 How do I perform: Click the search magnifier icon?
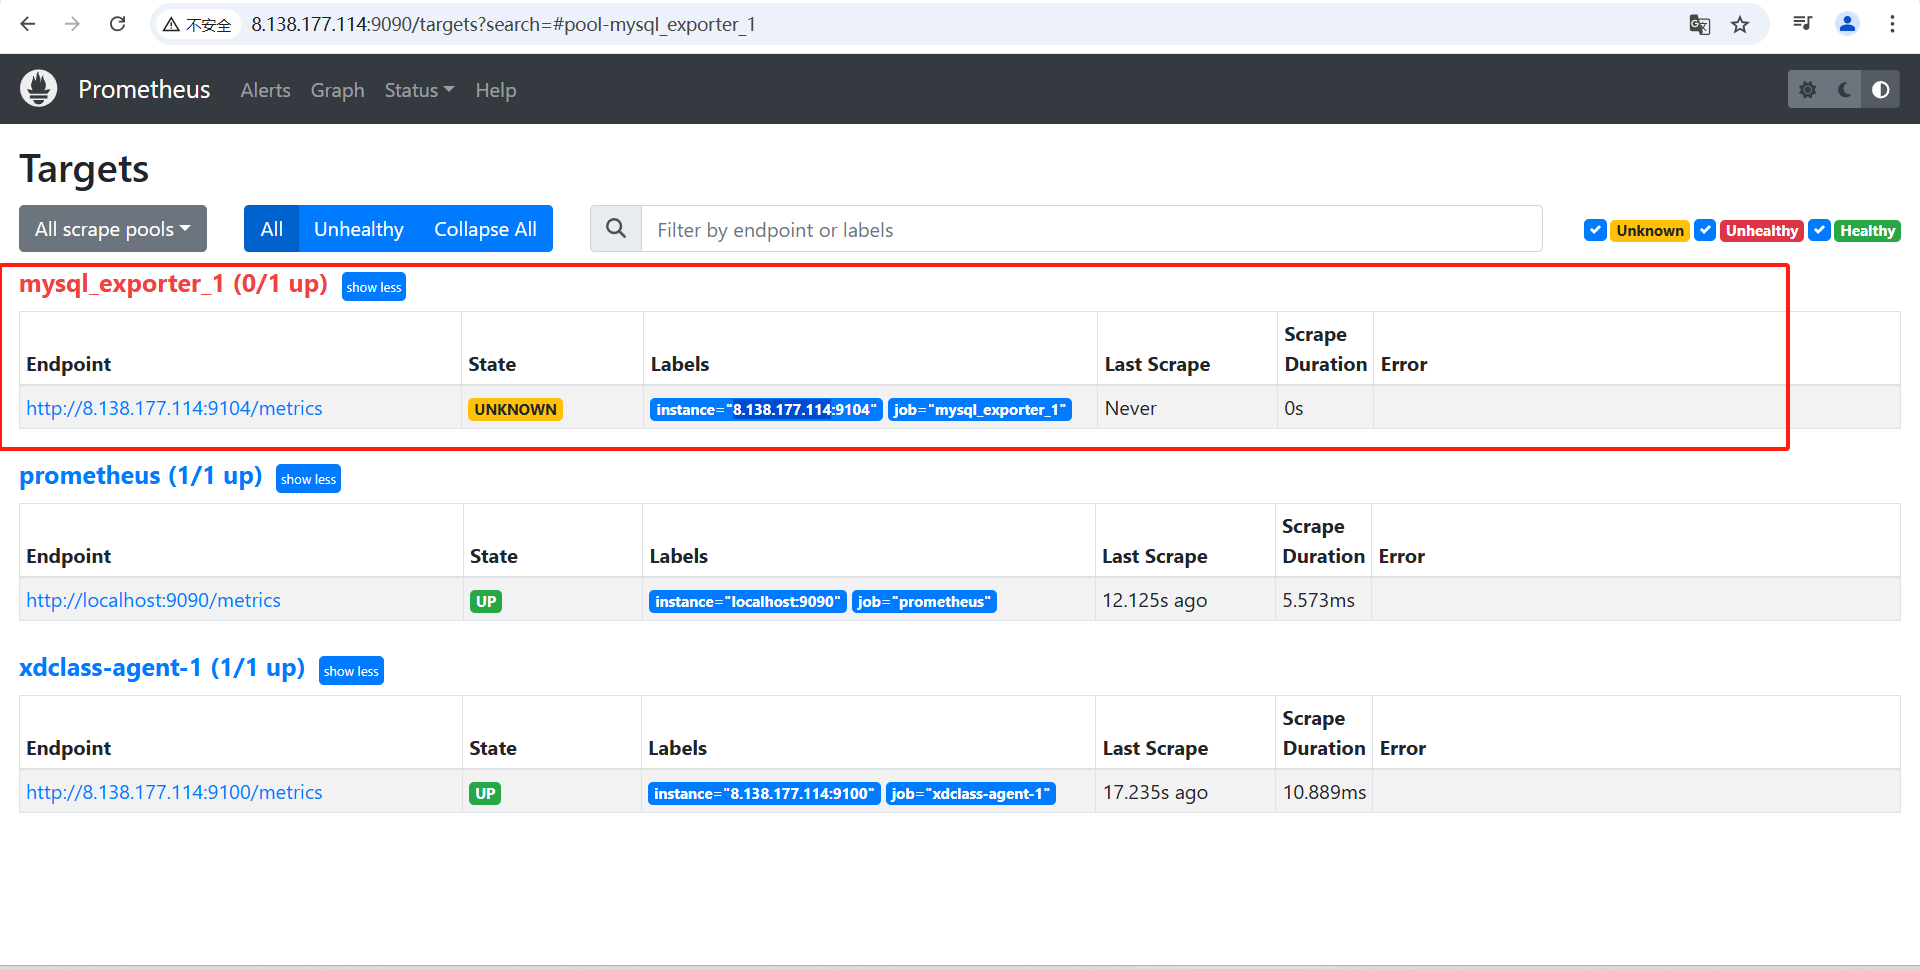pos(616,229)
